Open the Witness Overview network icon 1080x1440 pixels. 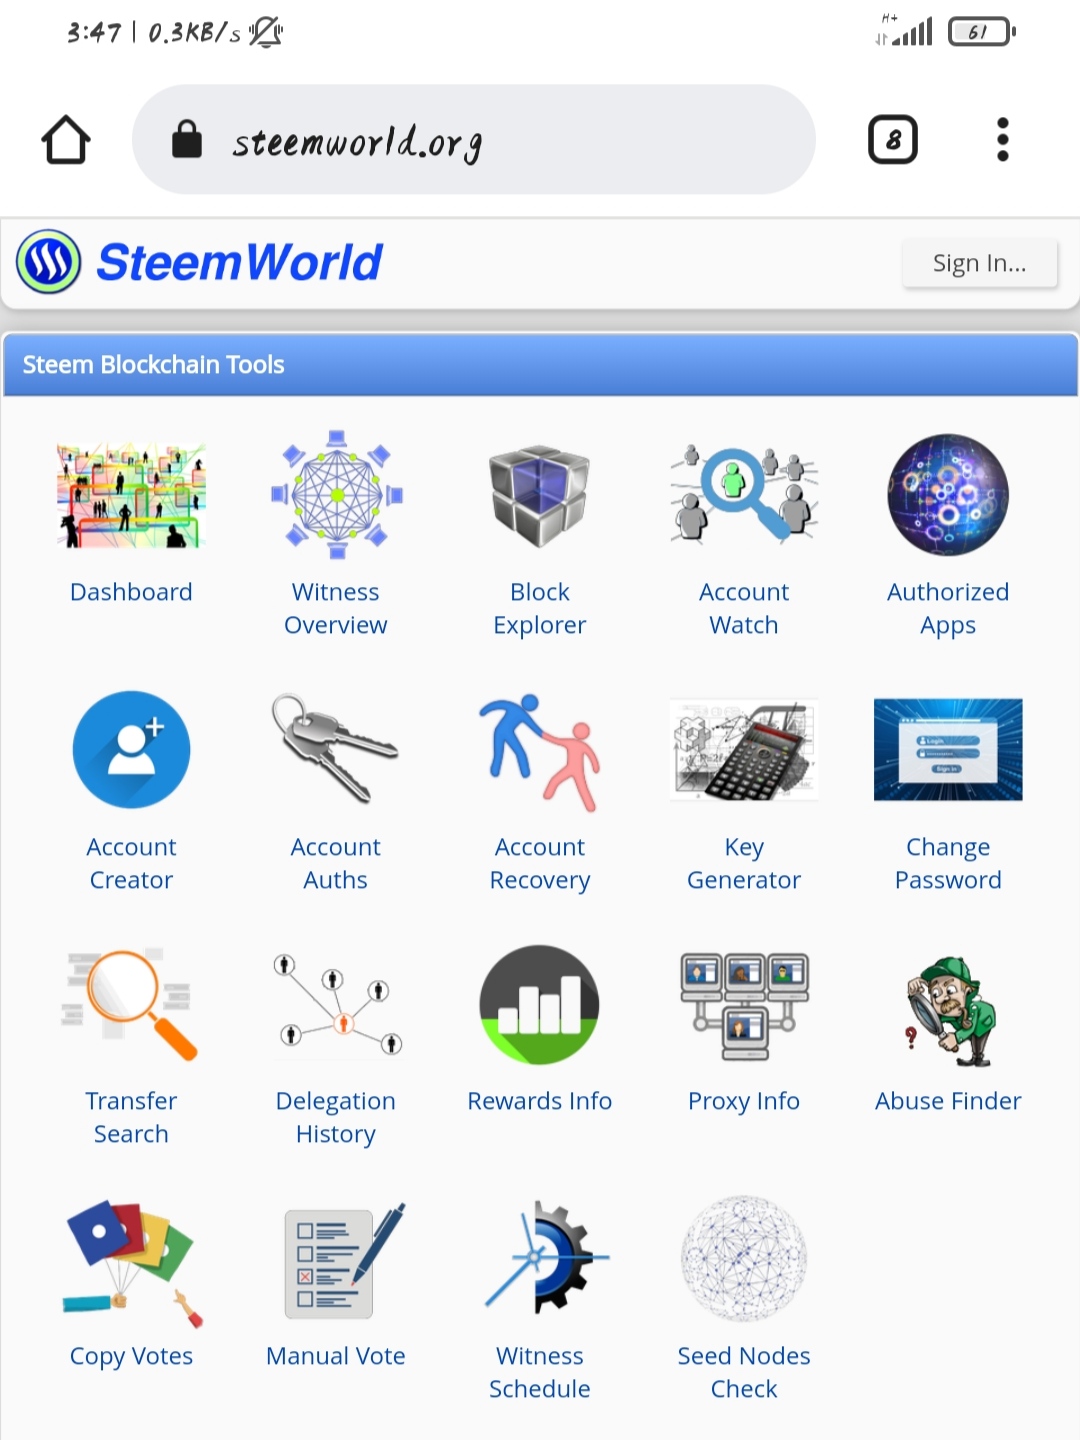pos(336,495)
